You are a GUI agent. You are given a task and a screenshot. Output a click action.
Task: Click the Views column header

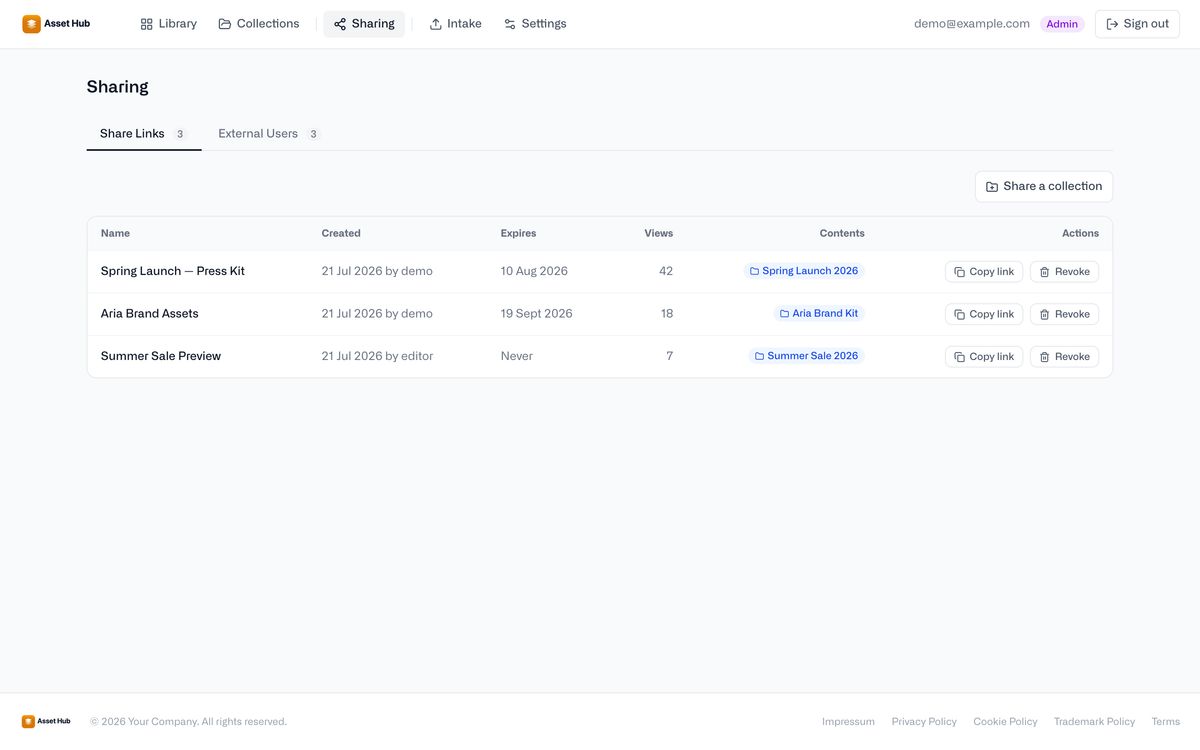click(658, 233)
